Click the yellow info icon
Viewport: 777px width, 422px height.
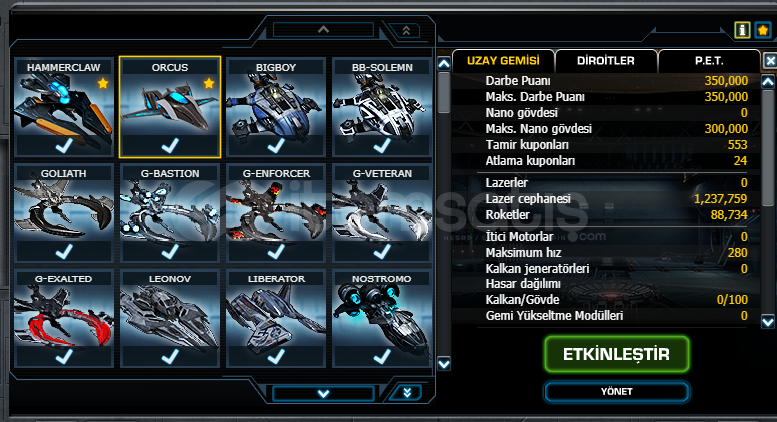[x=742, y=30]
